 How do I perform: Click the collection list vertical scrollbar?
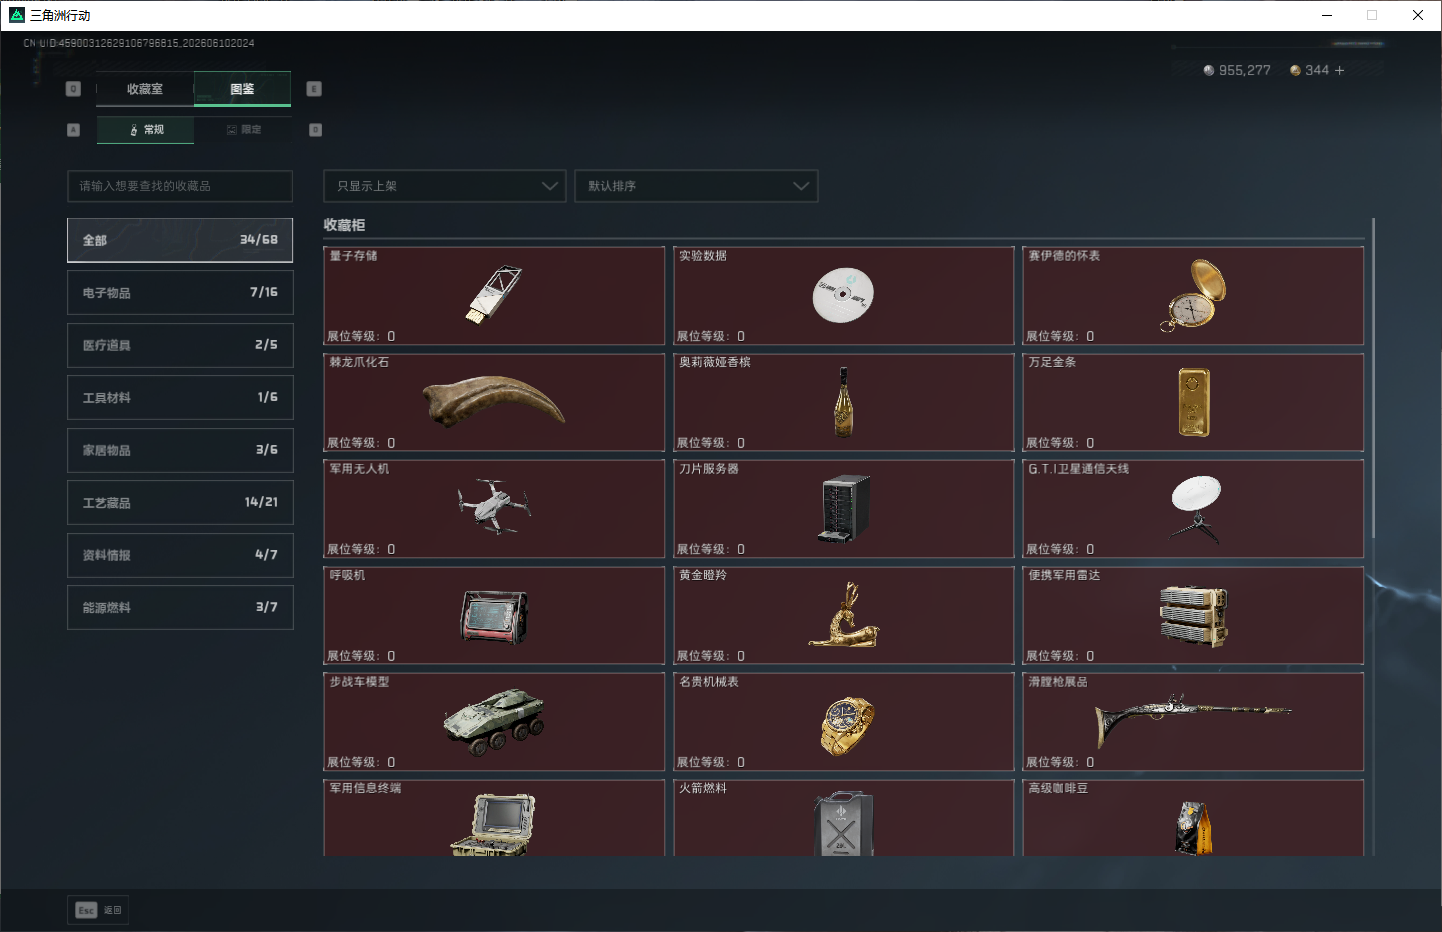[1374, 378]
